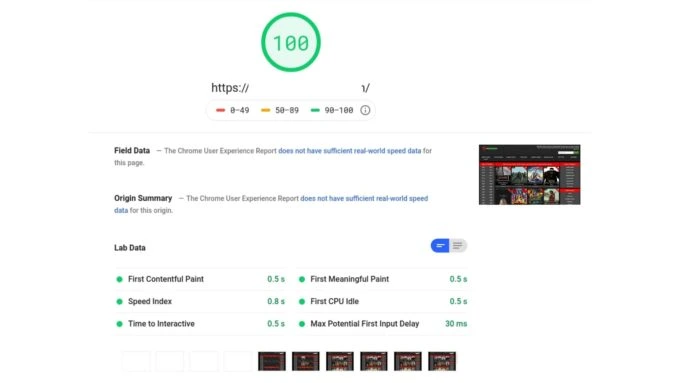Click the 0-49 red score legend
The width and height of the screenshot is (680, 383).
pyautogui.click(x=233, y=110)
